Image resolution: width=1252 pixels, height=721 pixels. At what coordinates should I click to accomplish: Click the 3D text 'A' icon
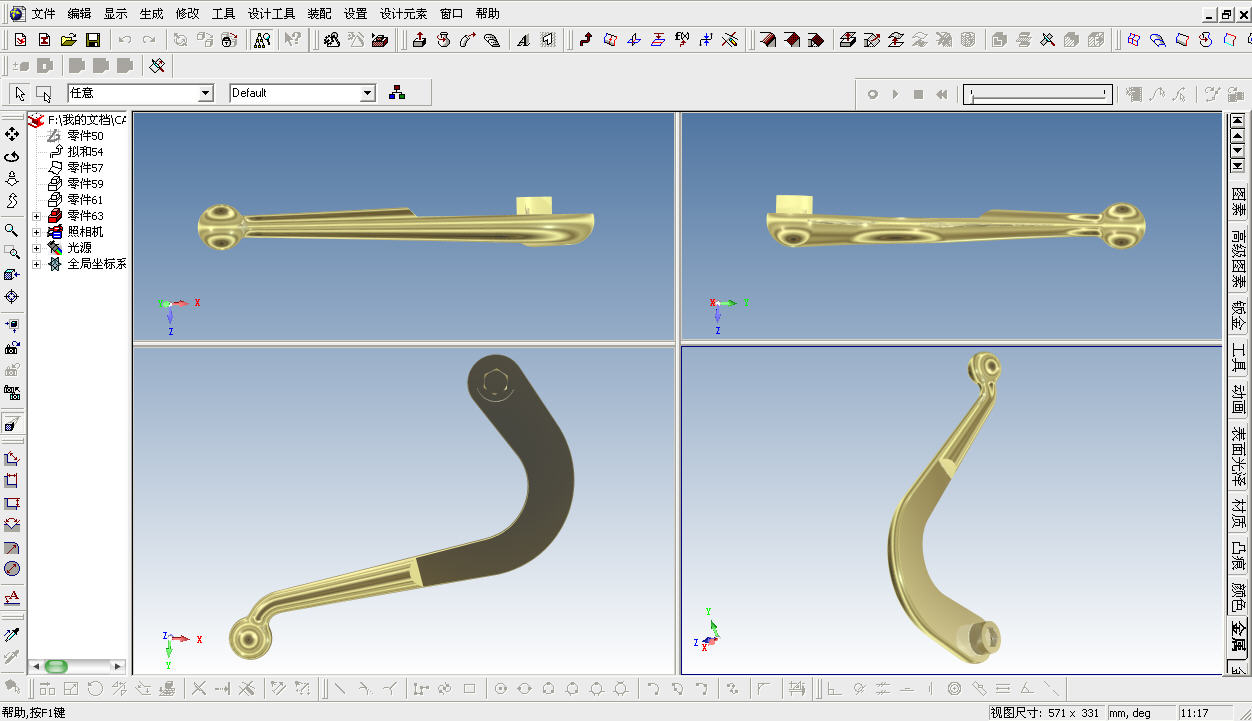tap(523, 40)
